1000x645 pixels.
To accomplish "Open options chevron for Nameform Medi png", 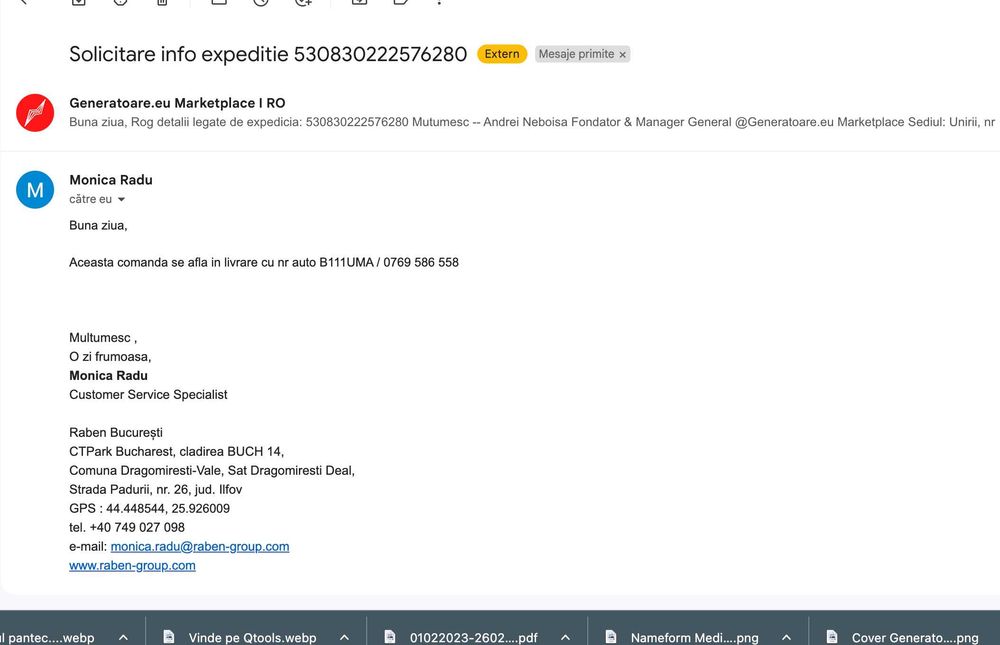I will click(786, 637).
